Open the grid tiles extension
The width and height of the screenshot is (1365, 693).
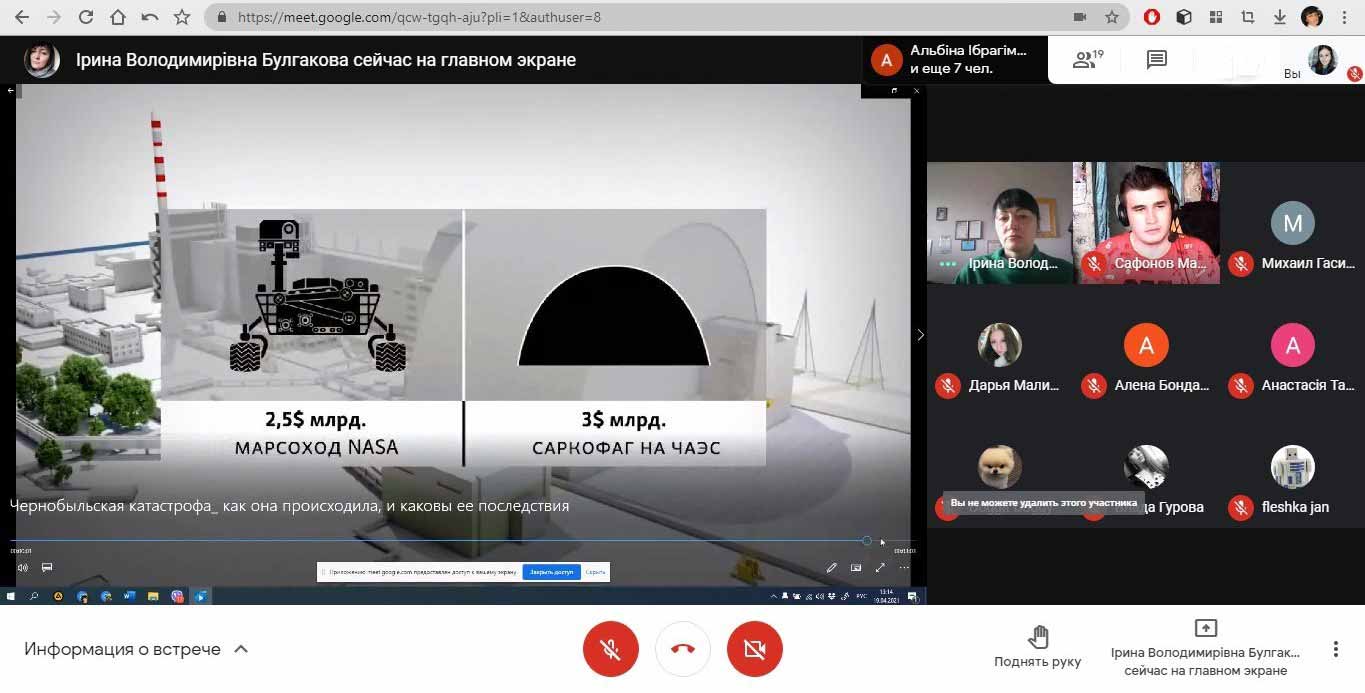tap(1216, 17)
